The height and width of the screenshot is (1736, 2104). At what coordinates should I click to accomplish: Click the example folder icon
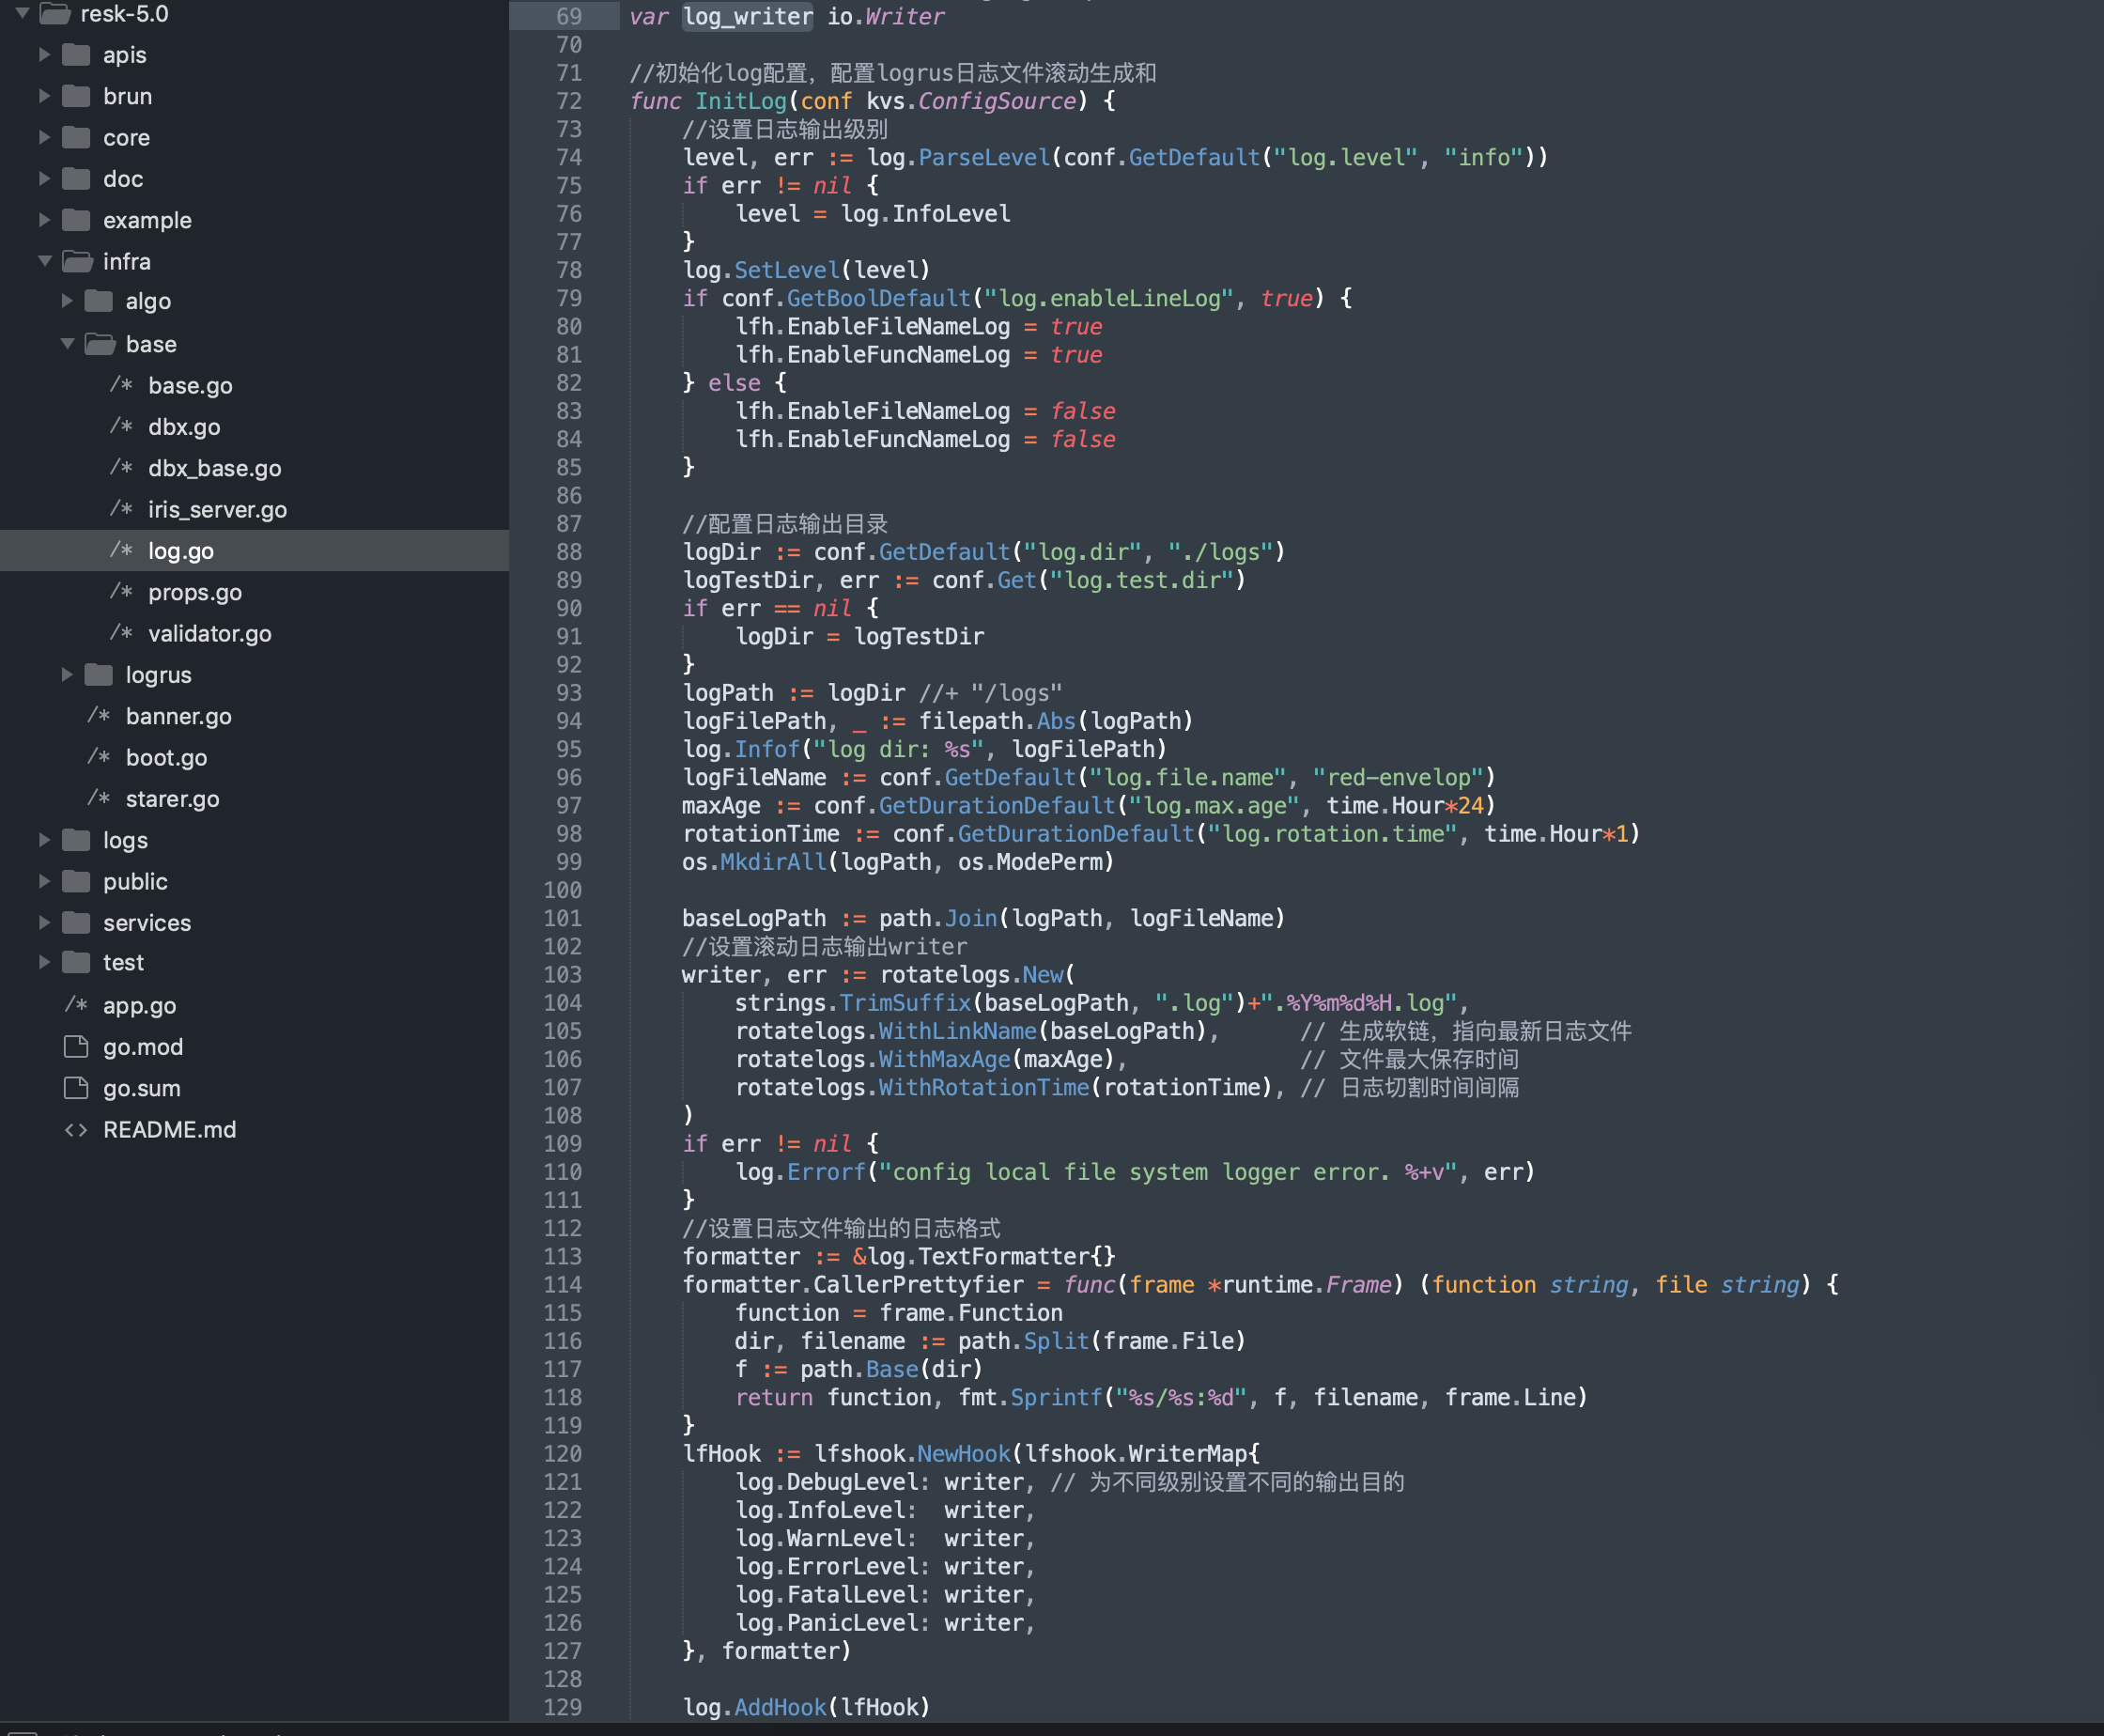pos(76,219)
